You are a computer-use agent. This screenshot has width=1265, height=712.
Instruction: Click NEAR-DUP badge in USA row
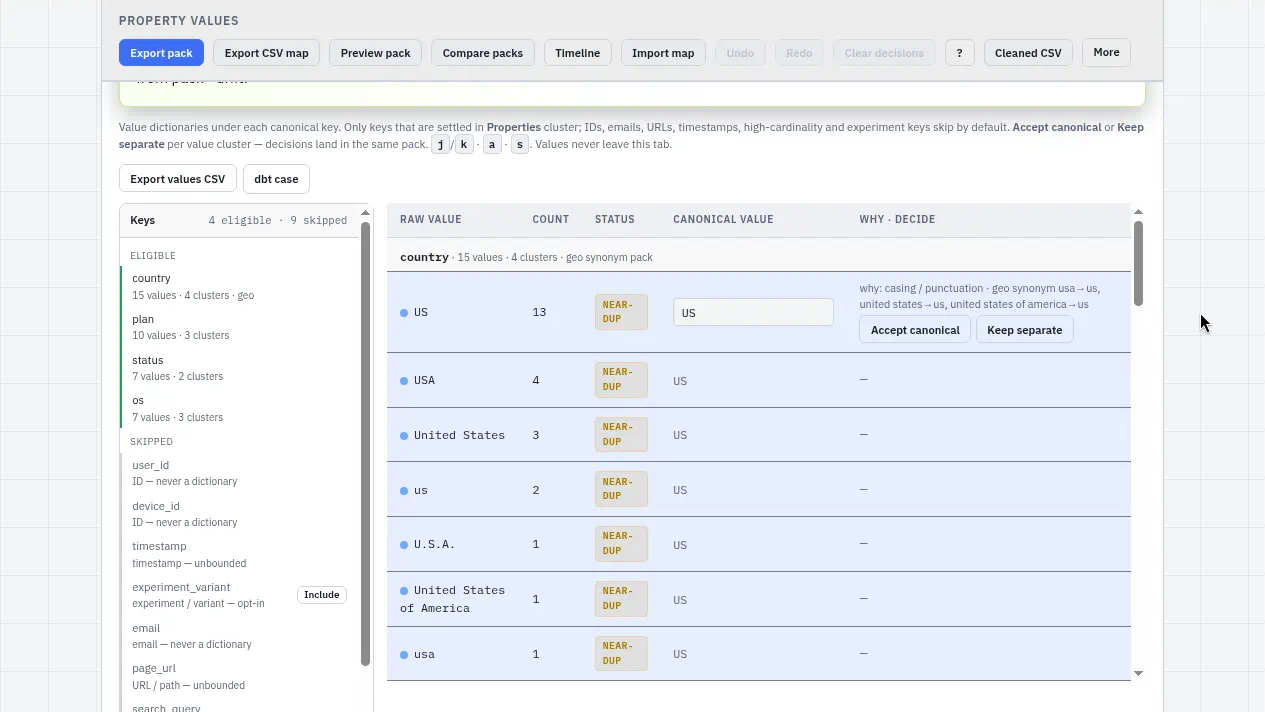tap(621, 380)
